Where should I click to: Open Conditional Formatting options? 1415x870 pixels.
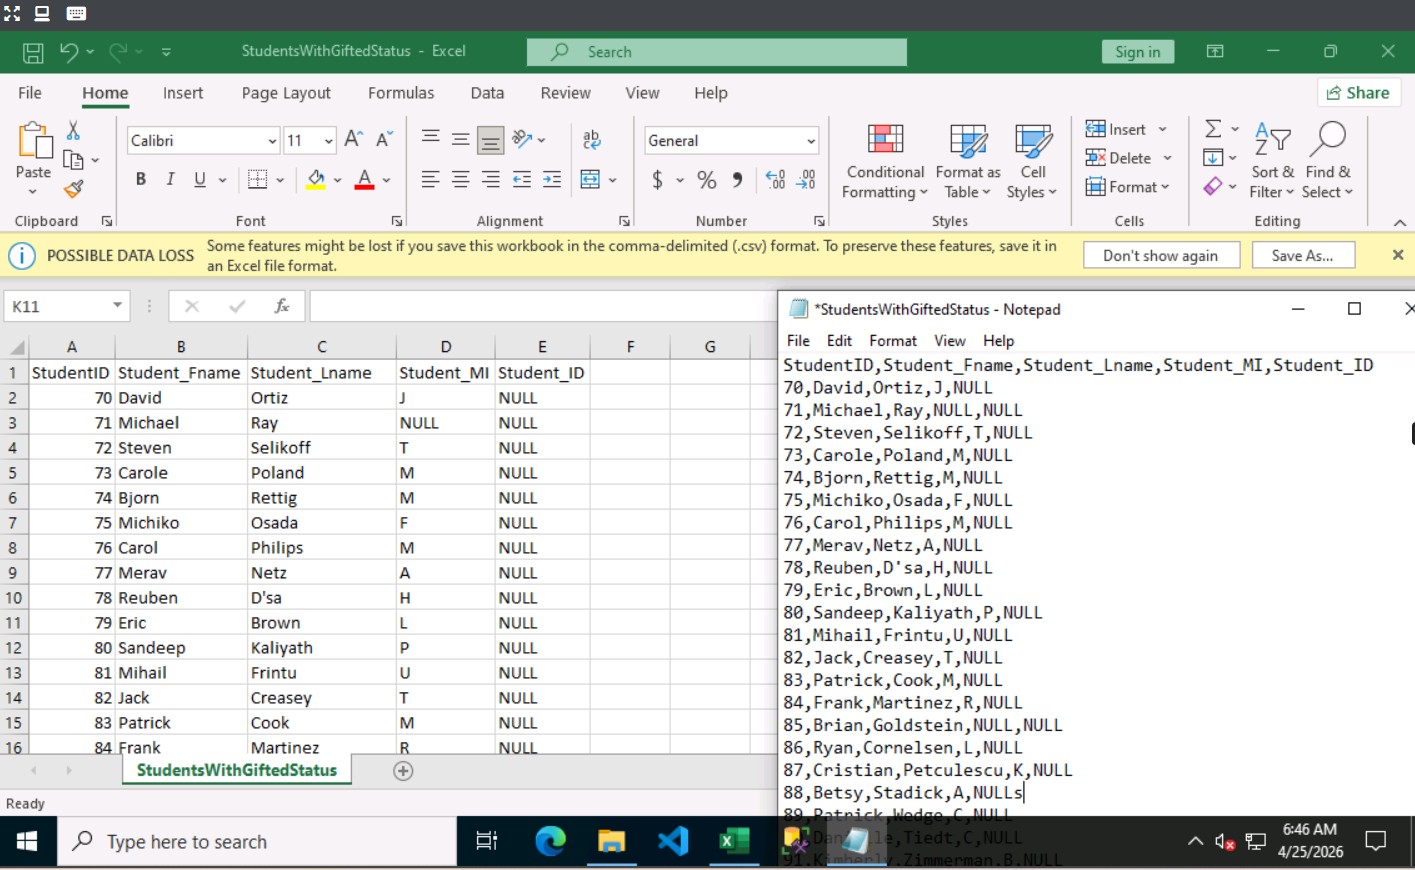(884, 160)
